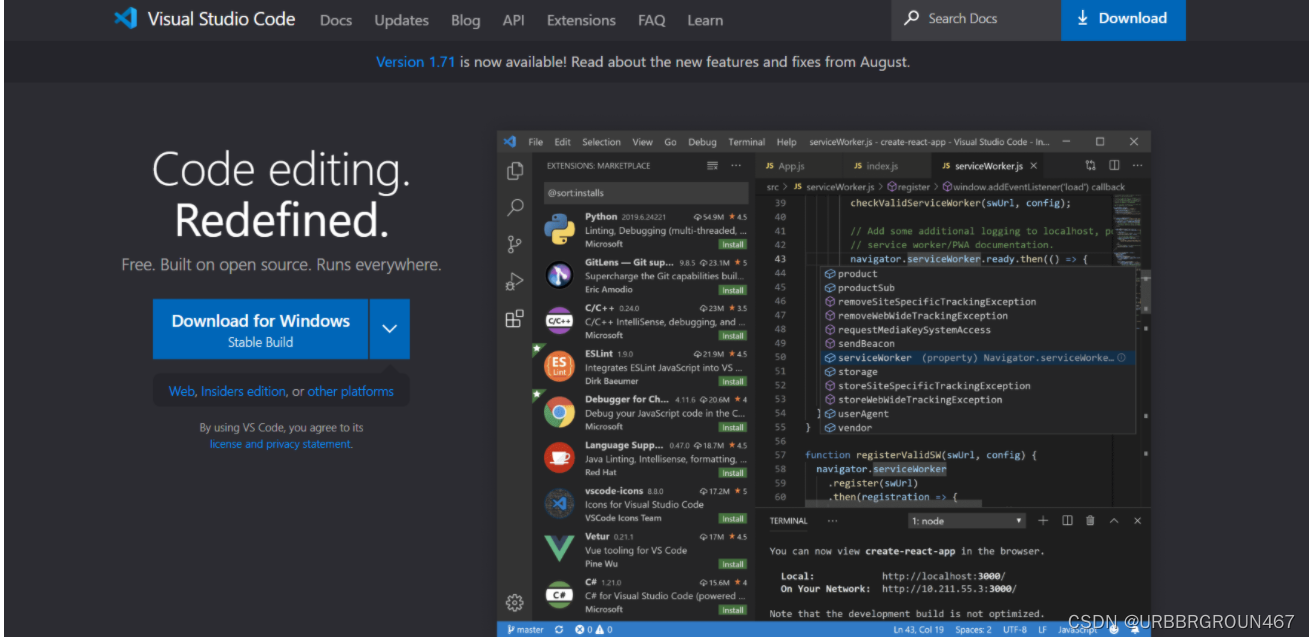
Task: Select serviceWorker autocomplete suggestion
Action: [x=977, y=357]
